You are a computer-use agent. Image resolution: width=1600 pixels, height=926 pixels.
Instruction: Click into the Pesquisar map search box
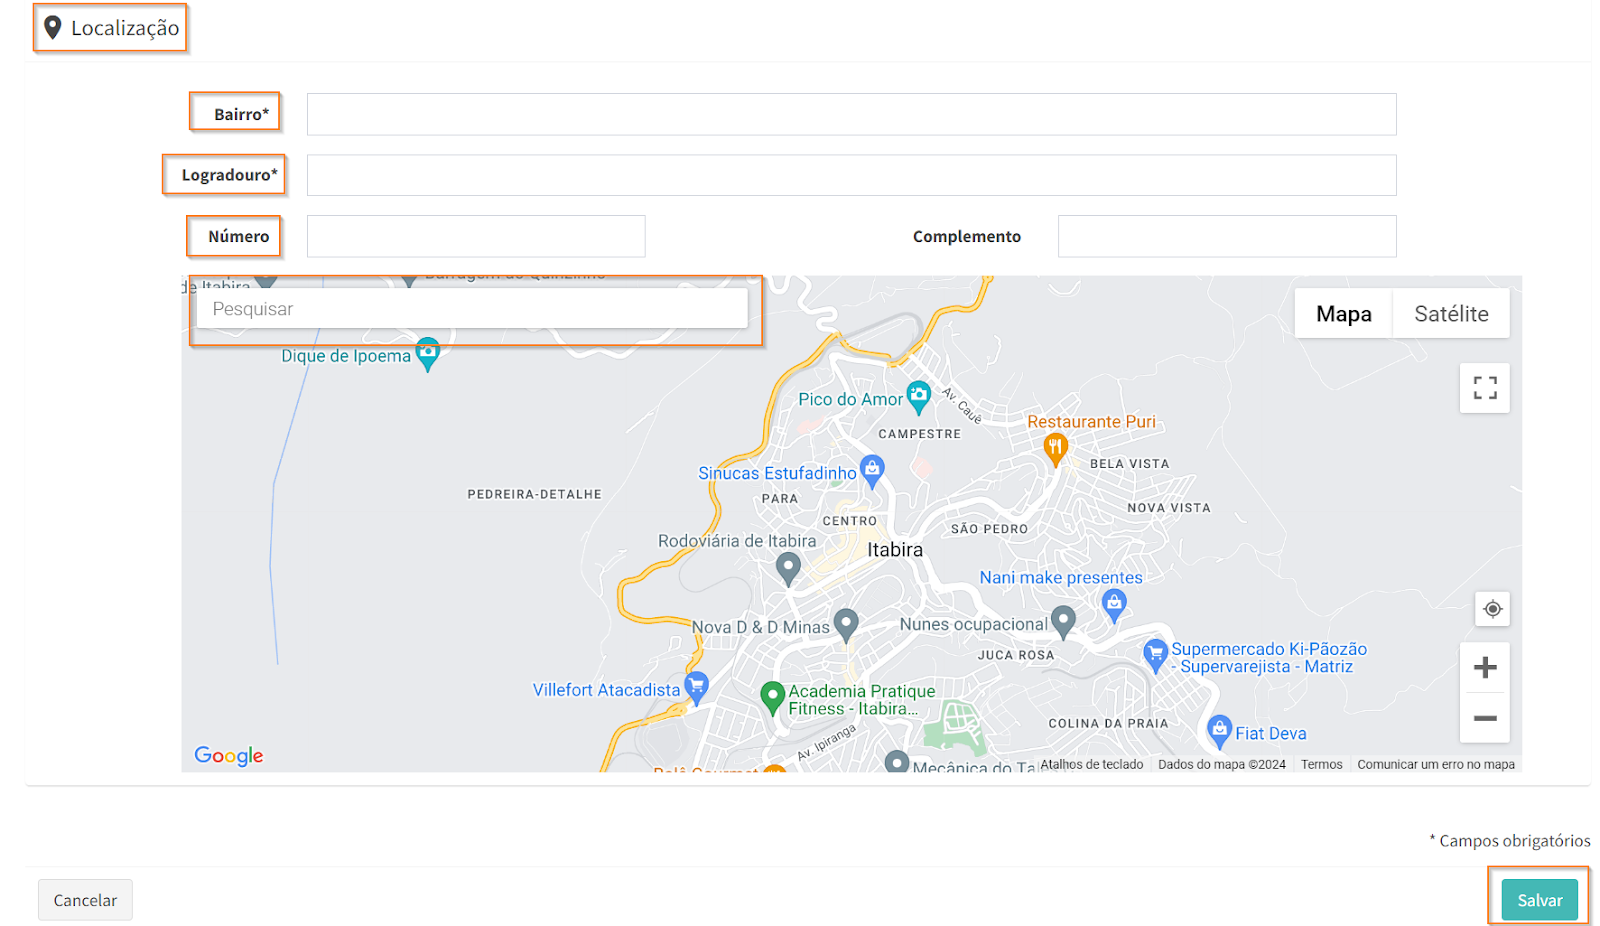tap(472, 309)
